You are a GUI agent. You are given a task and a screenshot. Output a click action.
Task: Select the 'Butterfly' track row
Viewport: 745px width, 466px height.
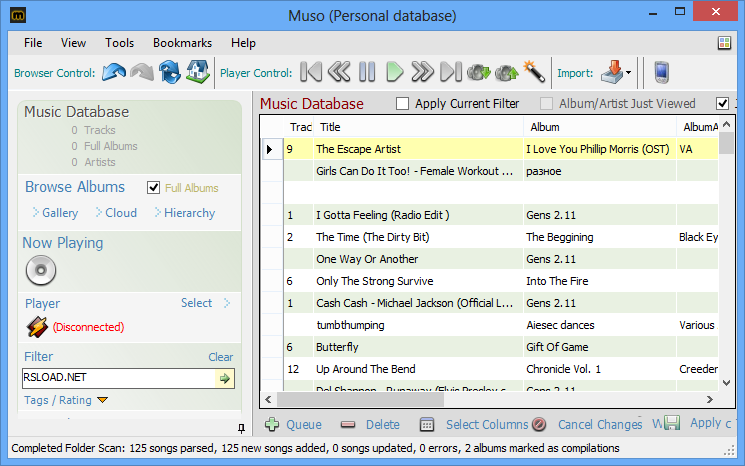point(489,347)
